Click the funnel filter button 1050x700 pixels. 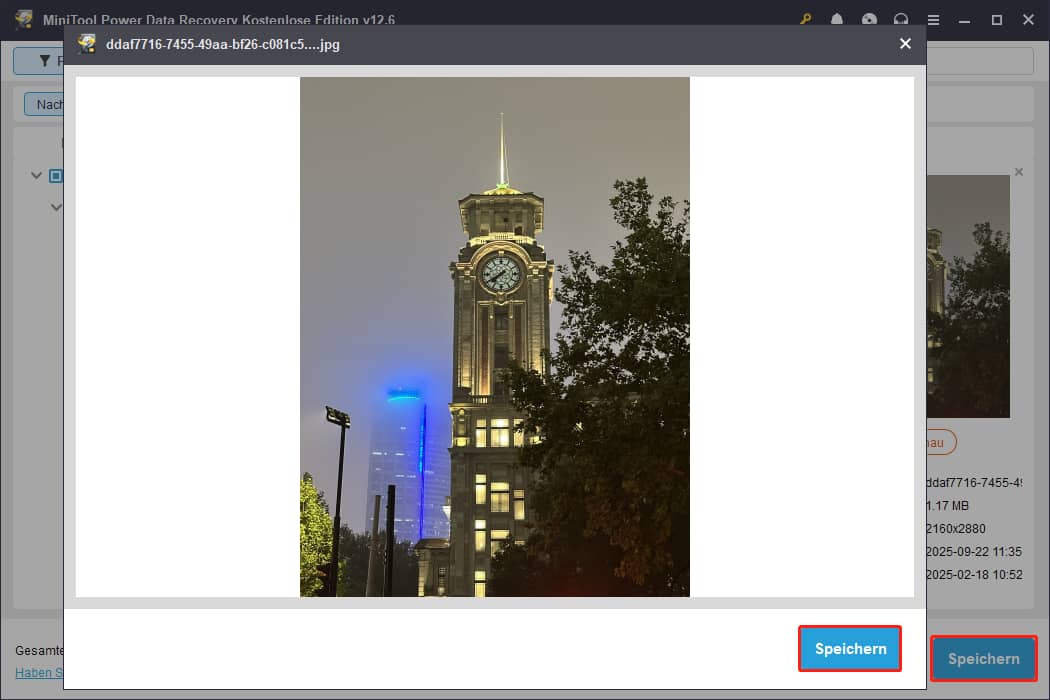[40, 61]
